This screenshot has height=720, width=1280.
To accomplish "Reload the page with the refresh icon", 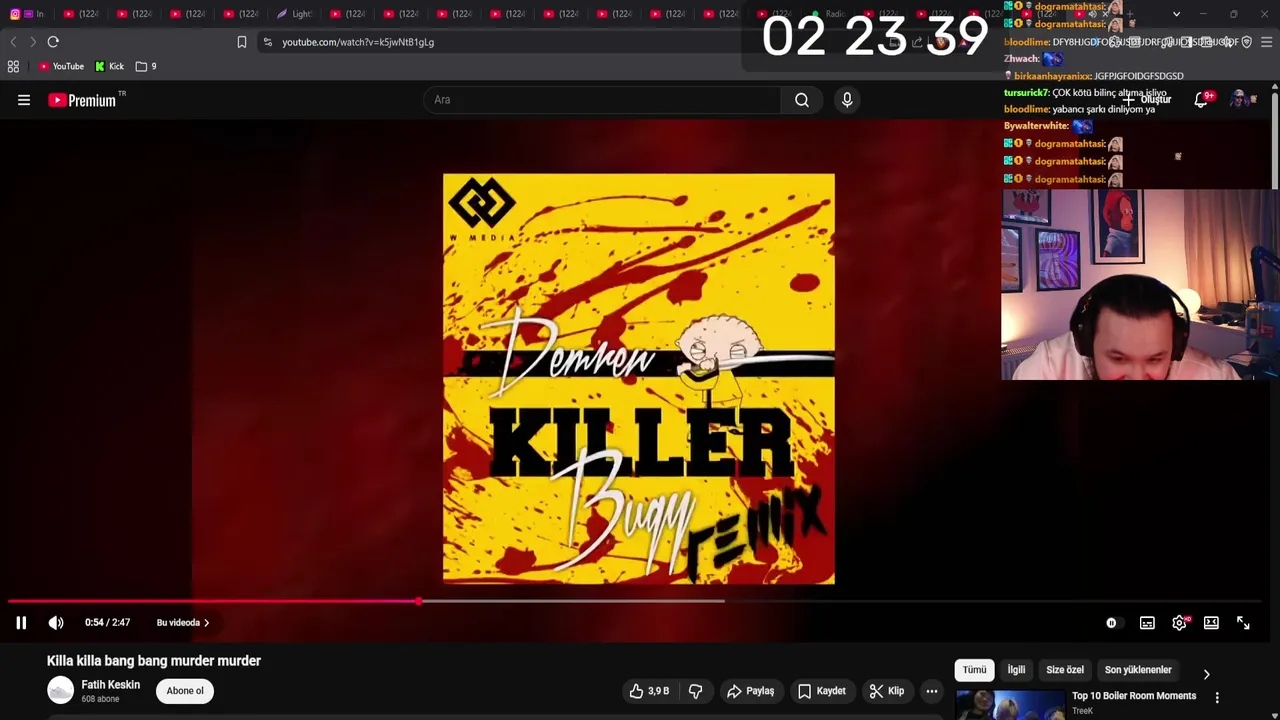I will pyautogui.click(x=53, y=42).
